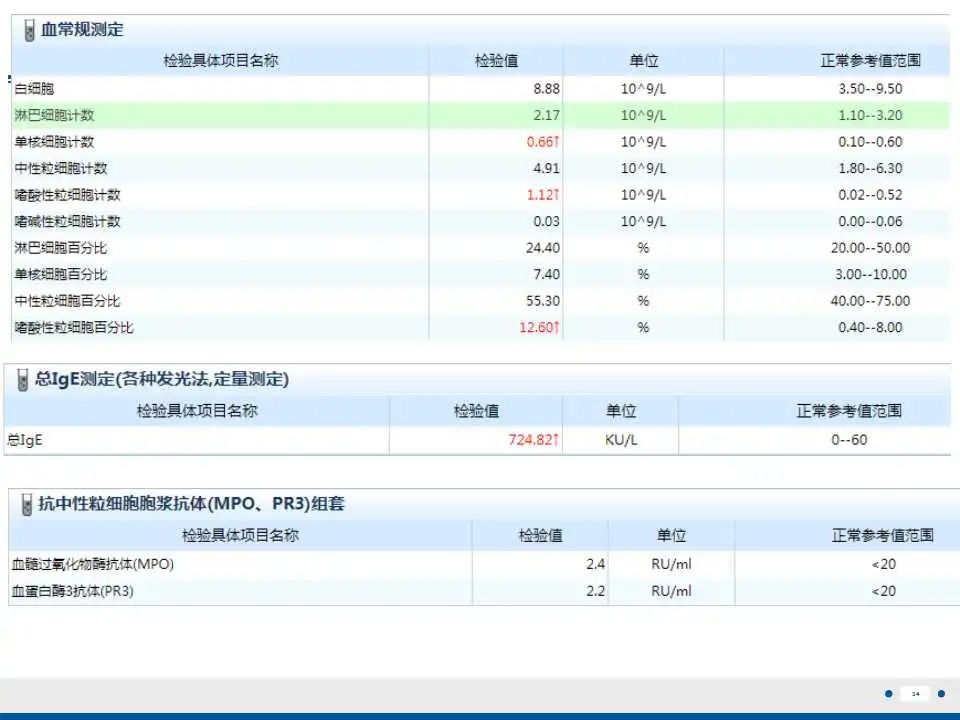Select the 淋巴细胞百分比 row name
The width and height of the screenshot is (960, 720).
[61, 248]
